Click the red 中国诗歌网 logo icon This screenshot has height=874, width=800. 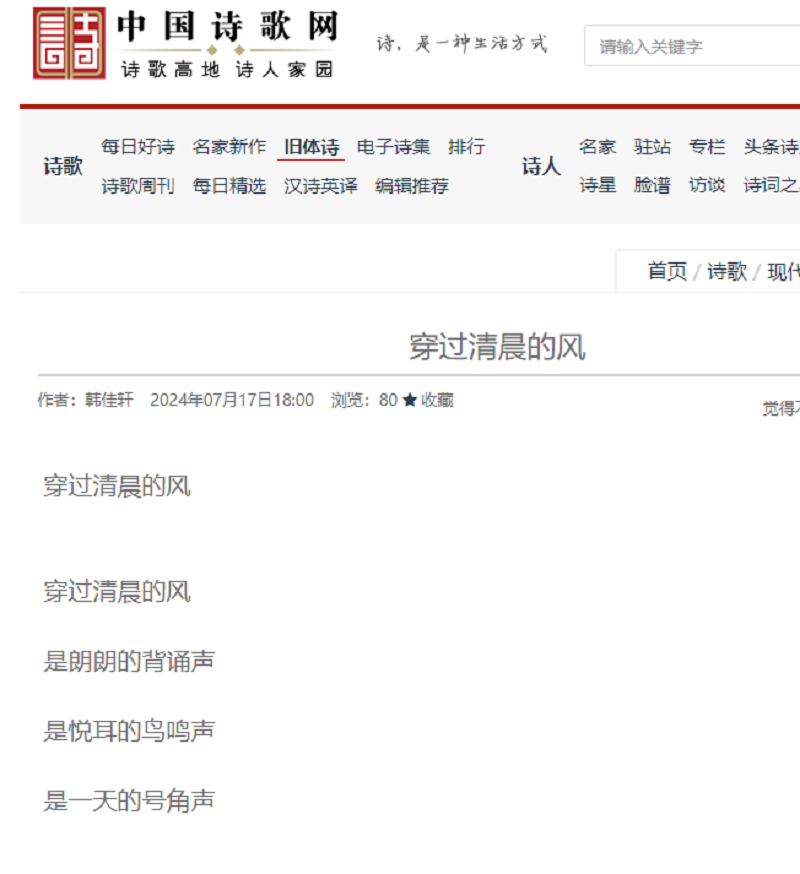[69, 43]
